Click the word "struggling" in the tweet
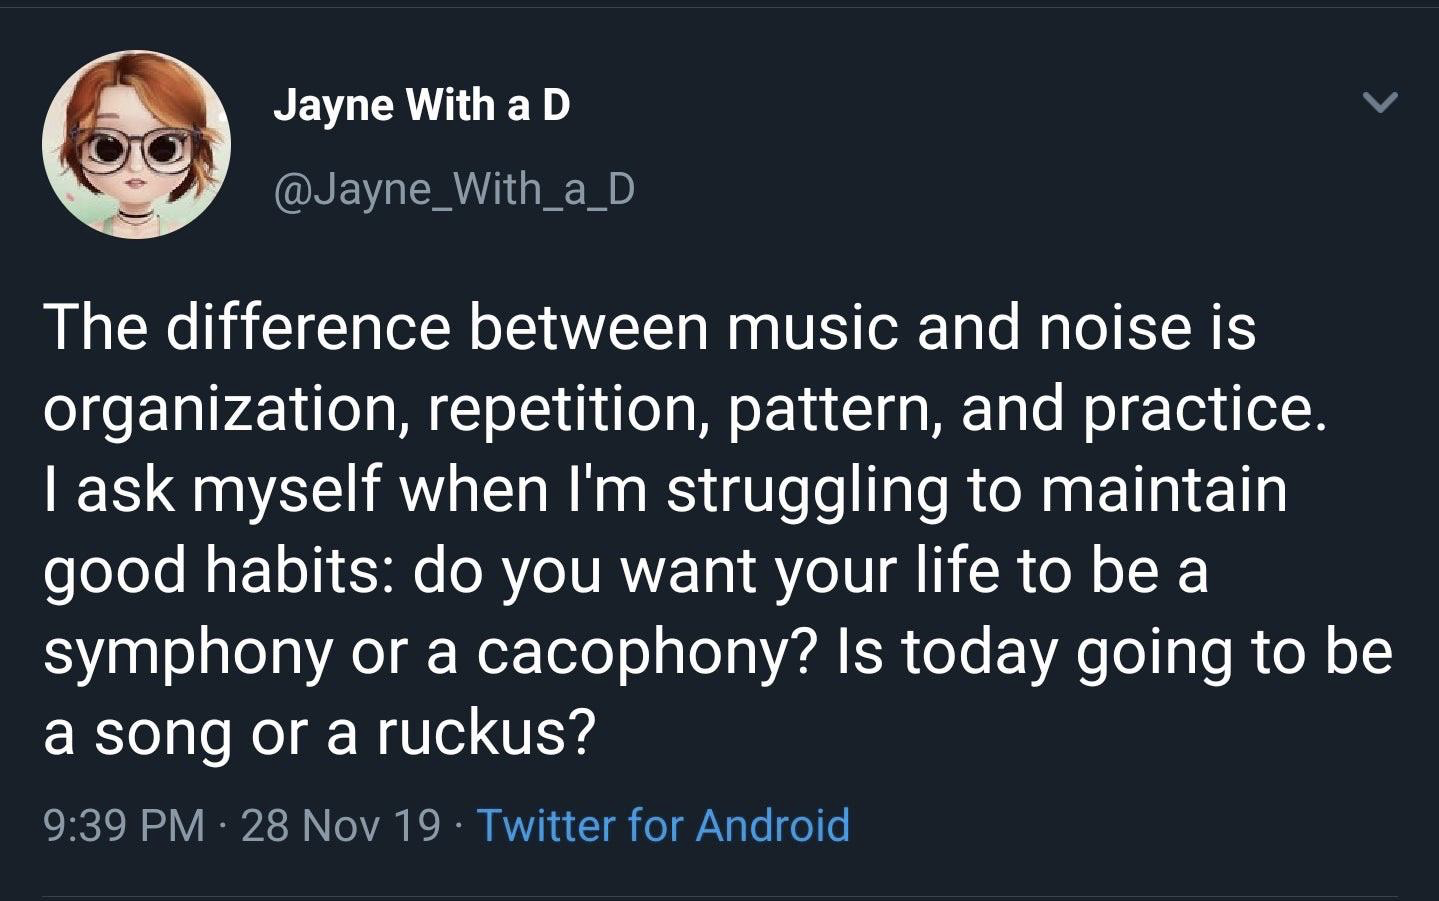 [806, 490]
